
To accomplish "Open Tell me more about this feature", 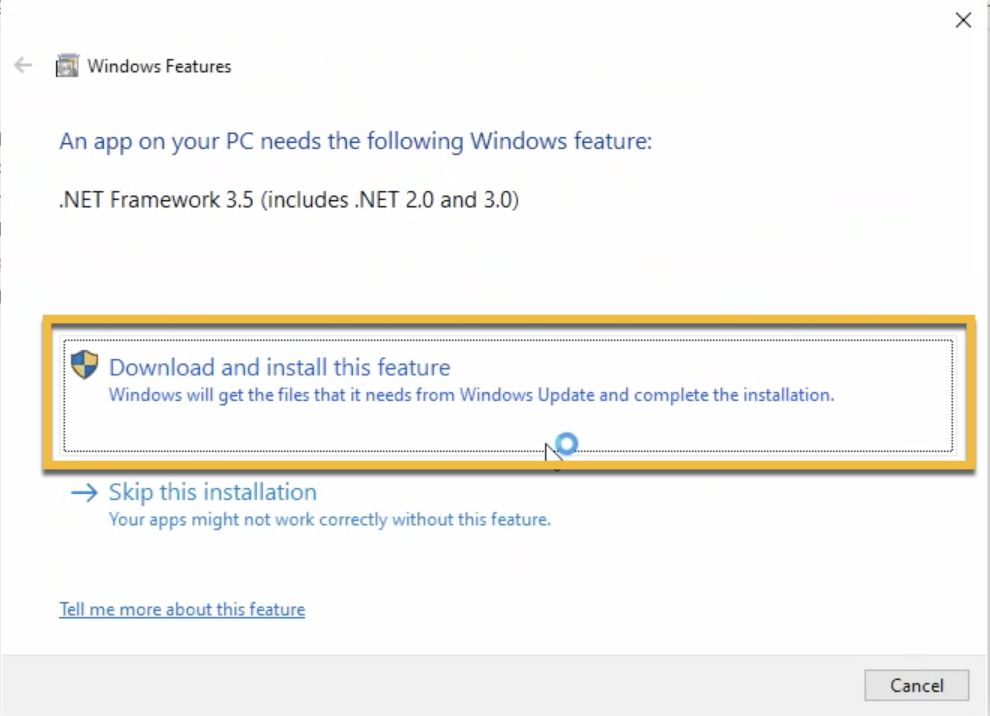I will (x=182, y=609).
